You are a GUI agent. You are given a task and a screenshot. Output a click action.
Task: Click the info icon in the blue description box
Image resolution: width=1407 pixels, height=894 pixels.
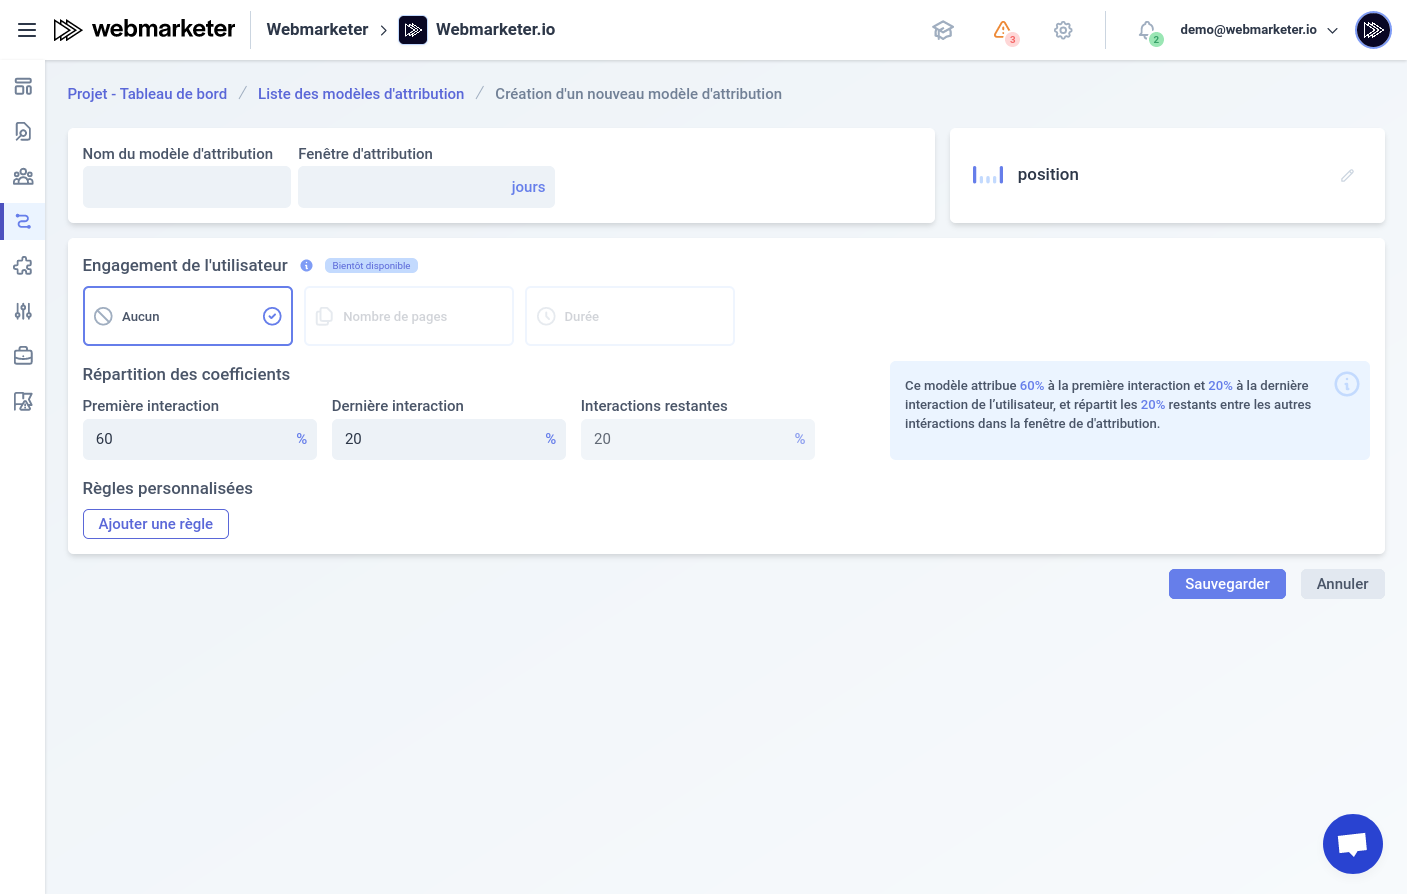tap(1347, 384)
